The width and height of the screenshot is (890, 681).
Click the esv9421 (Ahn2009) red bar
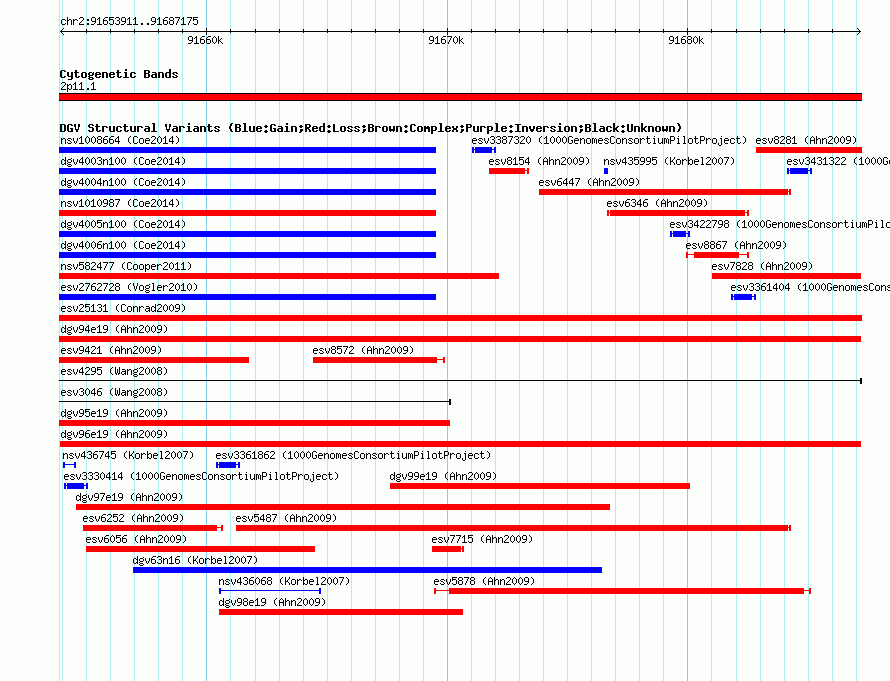pyautogui.click(x=154, y=360)
